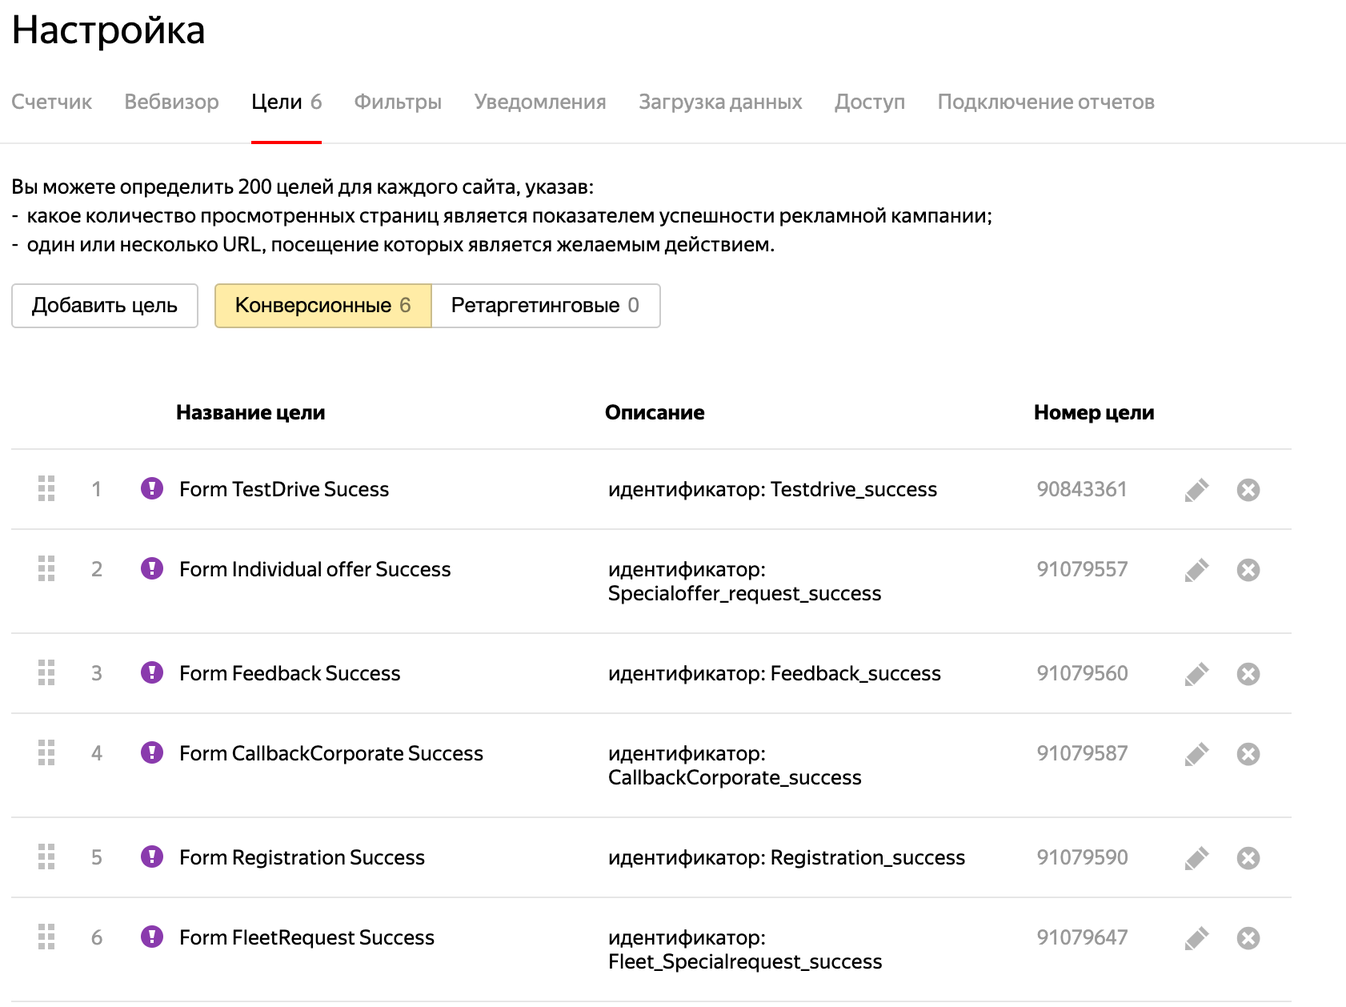Image resolution: width=1346 pixels, height=1007 pixels.
Task: Open the Уведомления tab
Action: [x=540, y=102]
